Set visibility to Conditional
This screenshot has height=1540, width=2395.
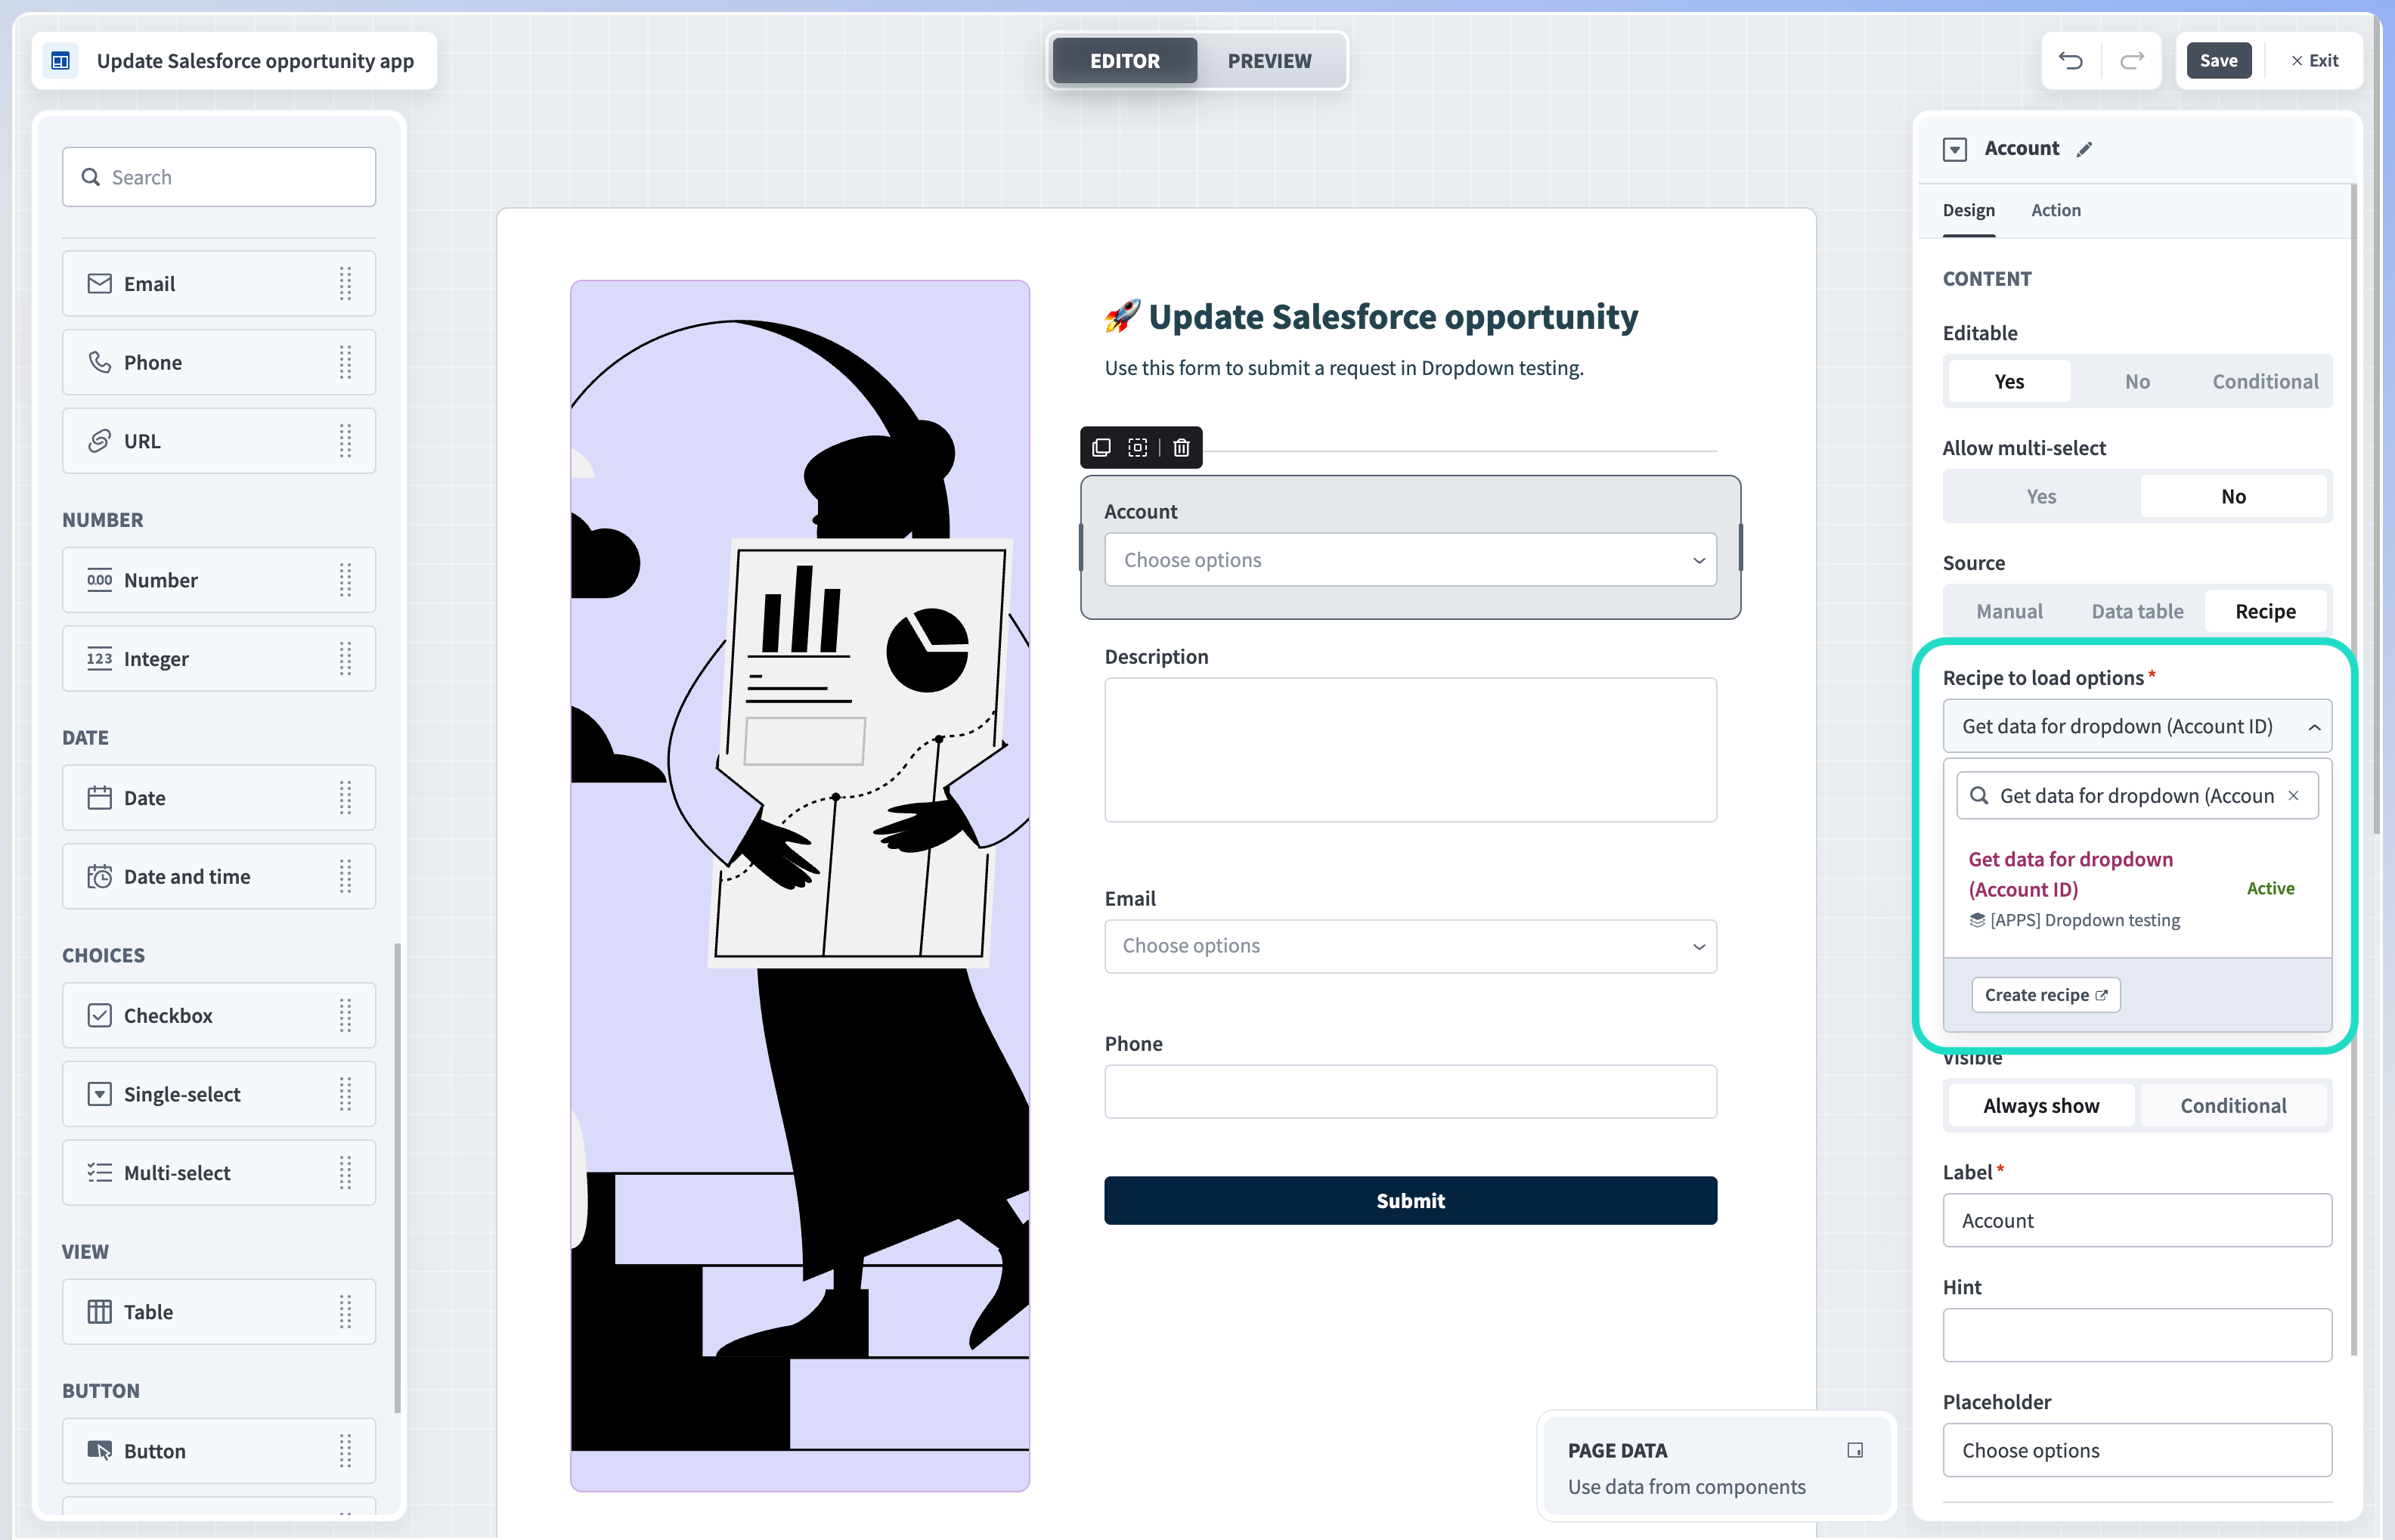click(2233, 1105)
